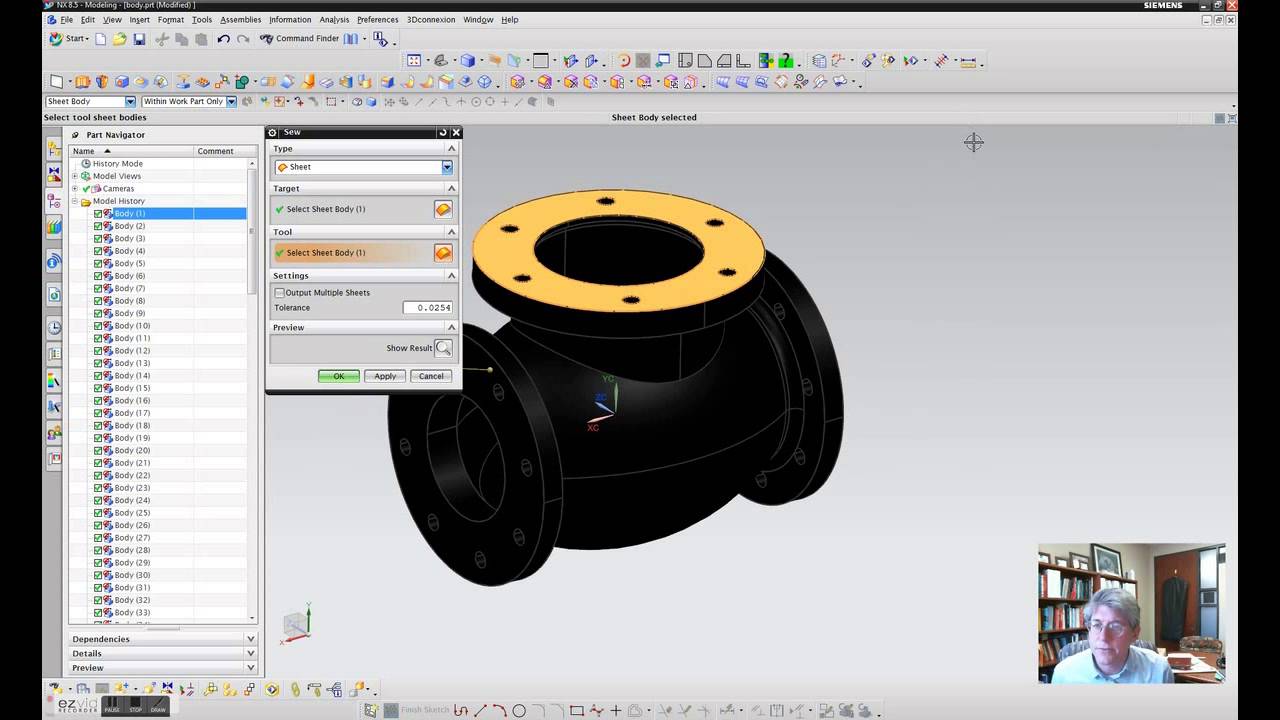Collapse the Settings section in Sew dialog
The height and width of the screenshot is (720, 1280).
point(451,275)
